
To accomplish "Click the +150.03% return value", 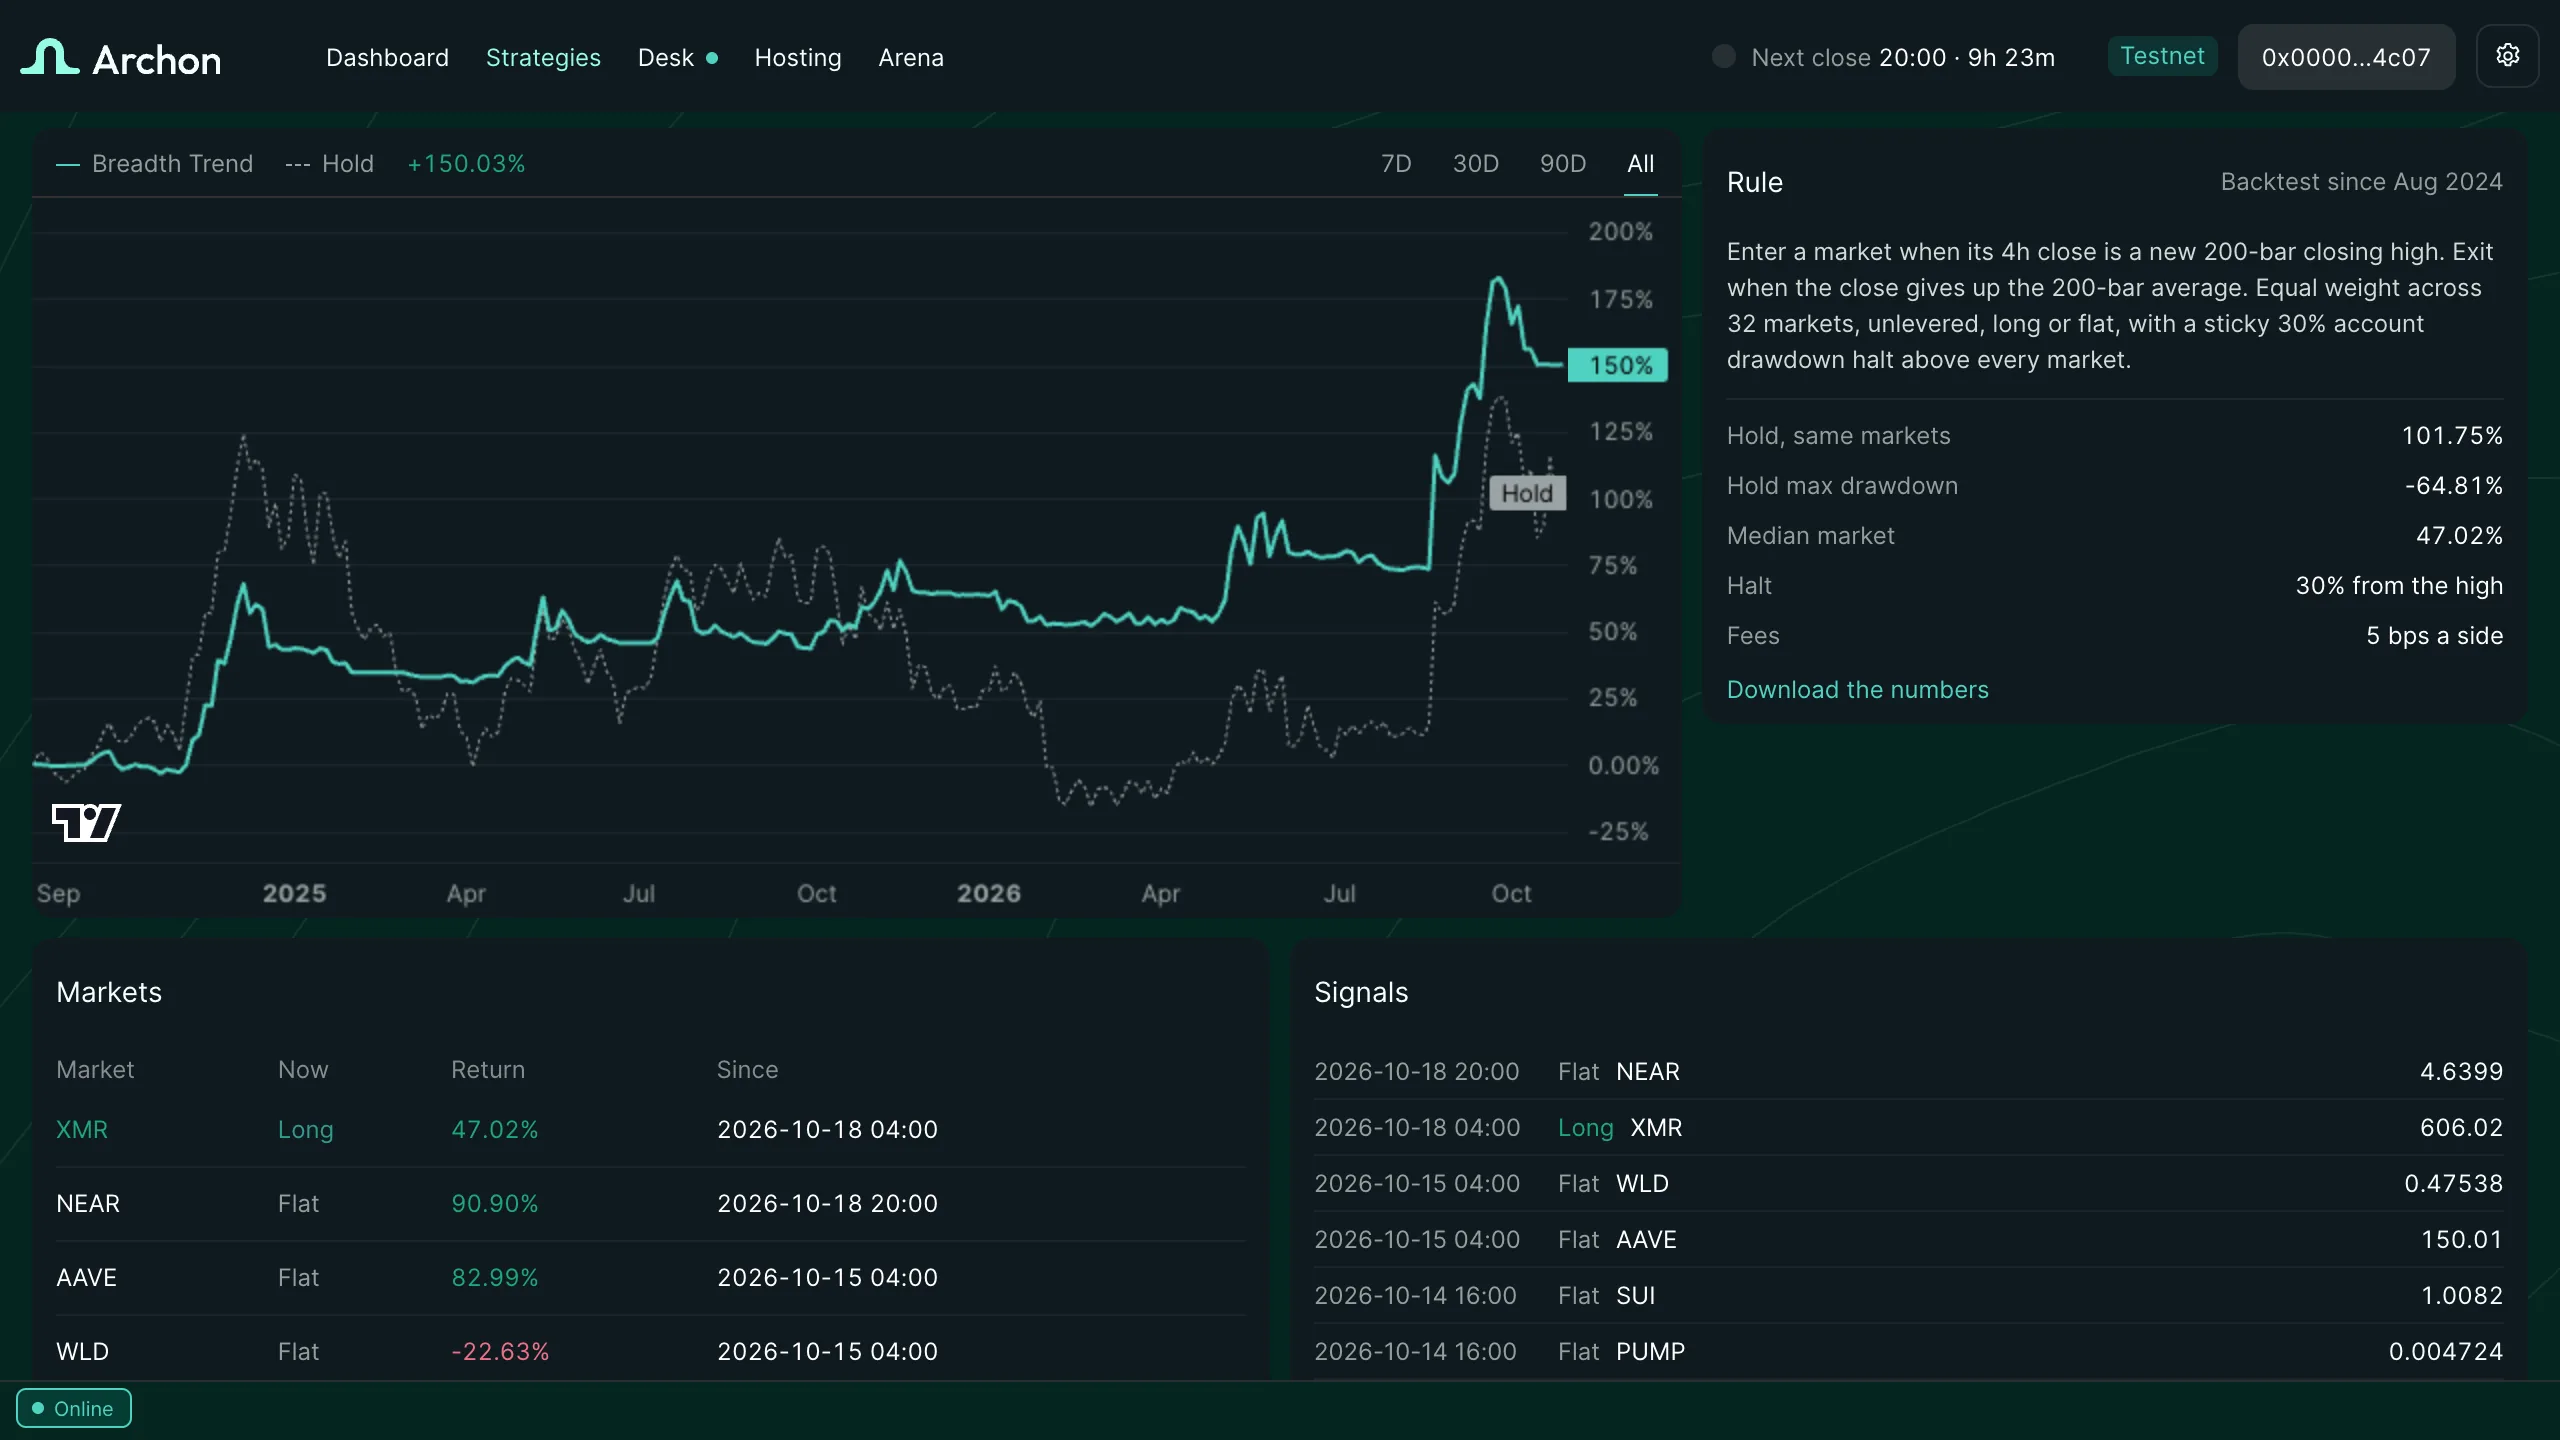I will pyautogui.click(x=466, y=163).
